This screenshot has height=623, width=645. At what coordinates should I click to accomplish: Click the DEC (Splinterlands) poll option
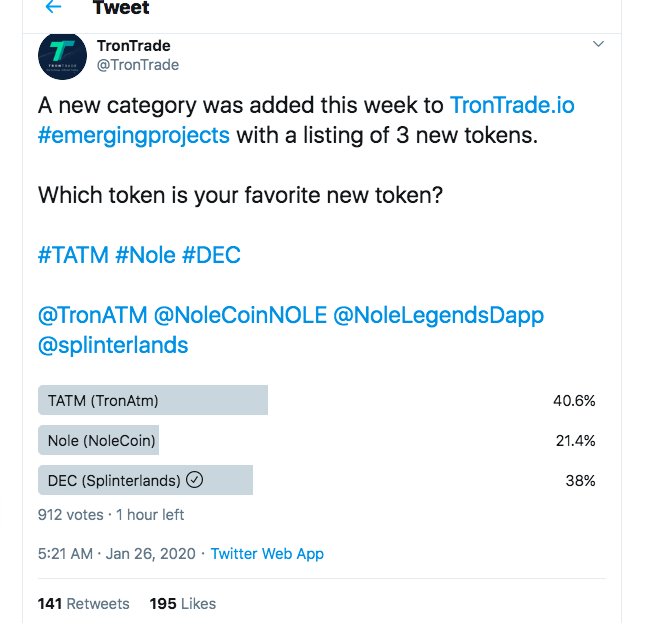(x=144, y=480)
